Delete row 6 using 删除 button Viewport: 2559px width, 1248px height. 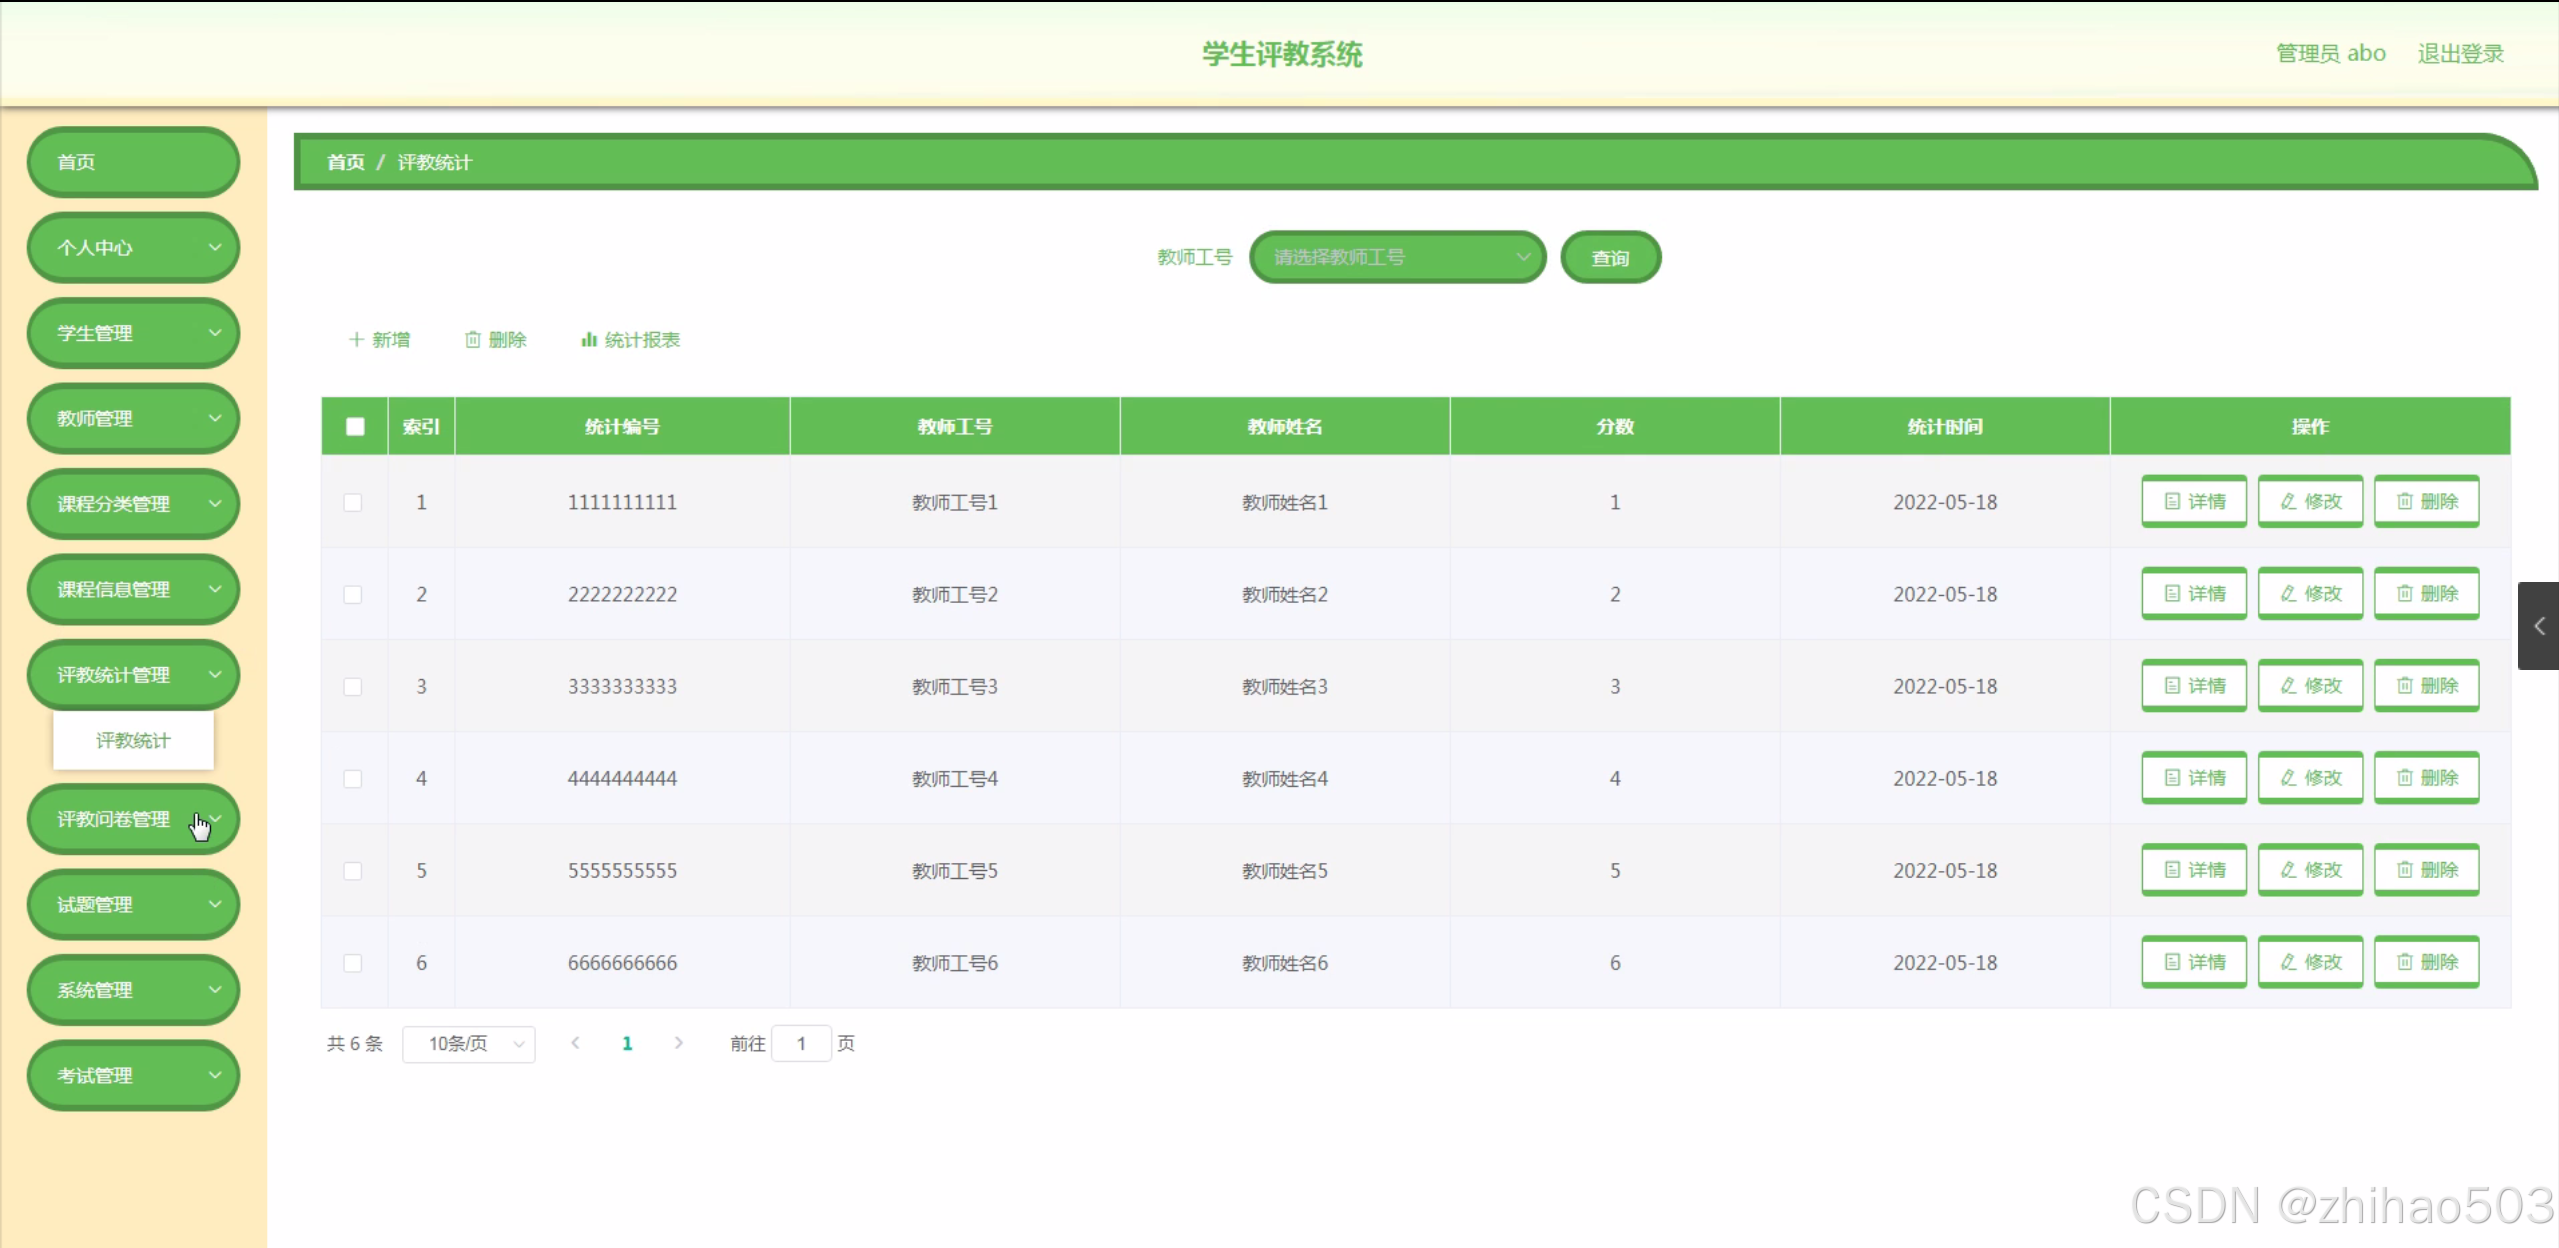click(2426, 962)
